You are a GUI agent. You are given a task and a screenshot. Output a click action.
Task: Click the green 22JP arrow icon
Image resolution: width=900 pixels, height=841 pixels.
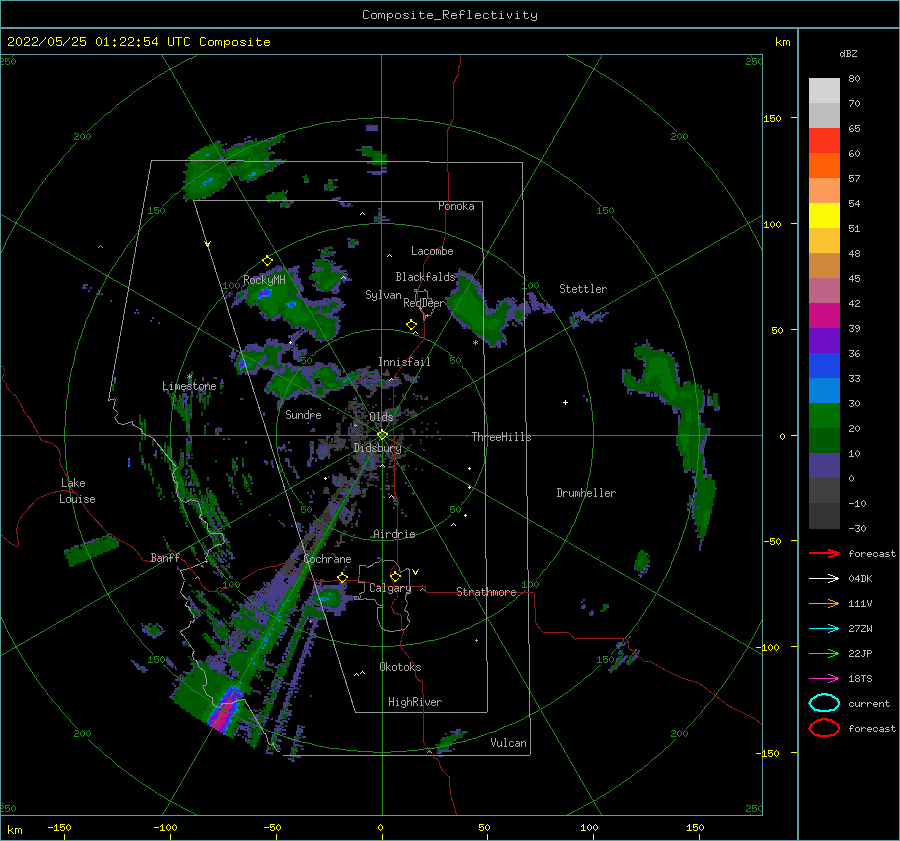(x=824, y=653)
